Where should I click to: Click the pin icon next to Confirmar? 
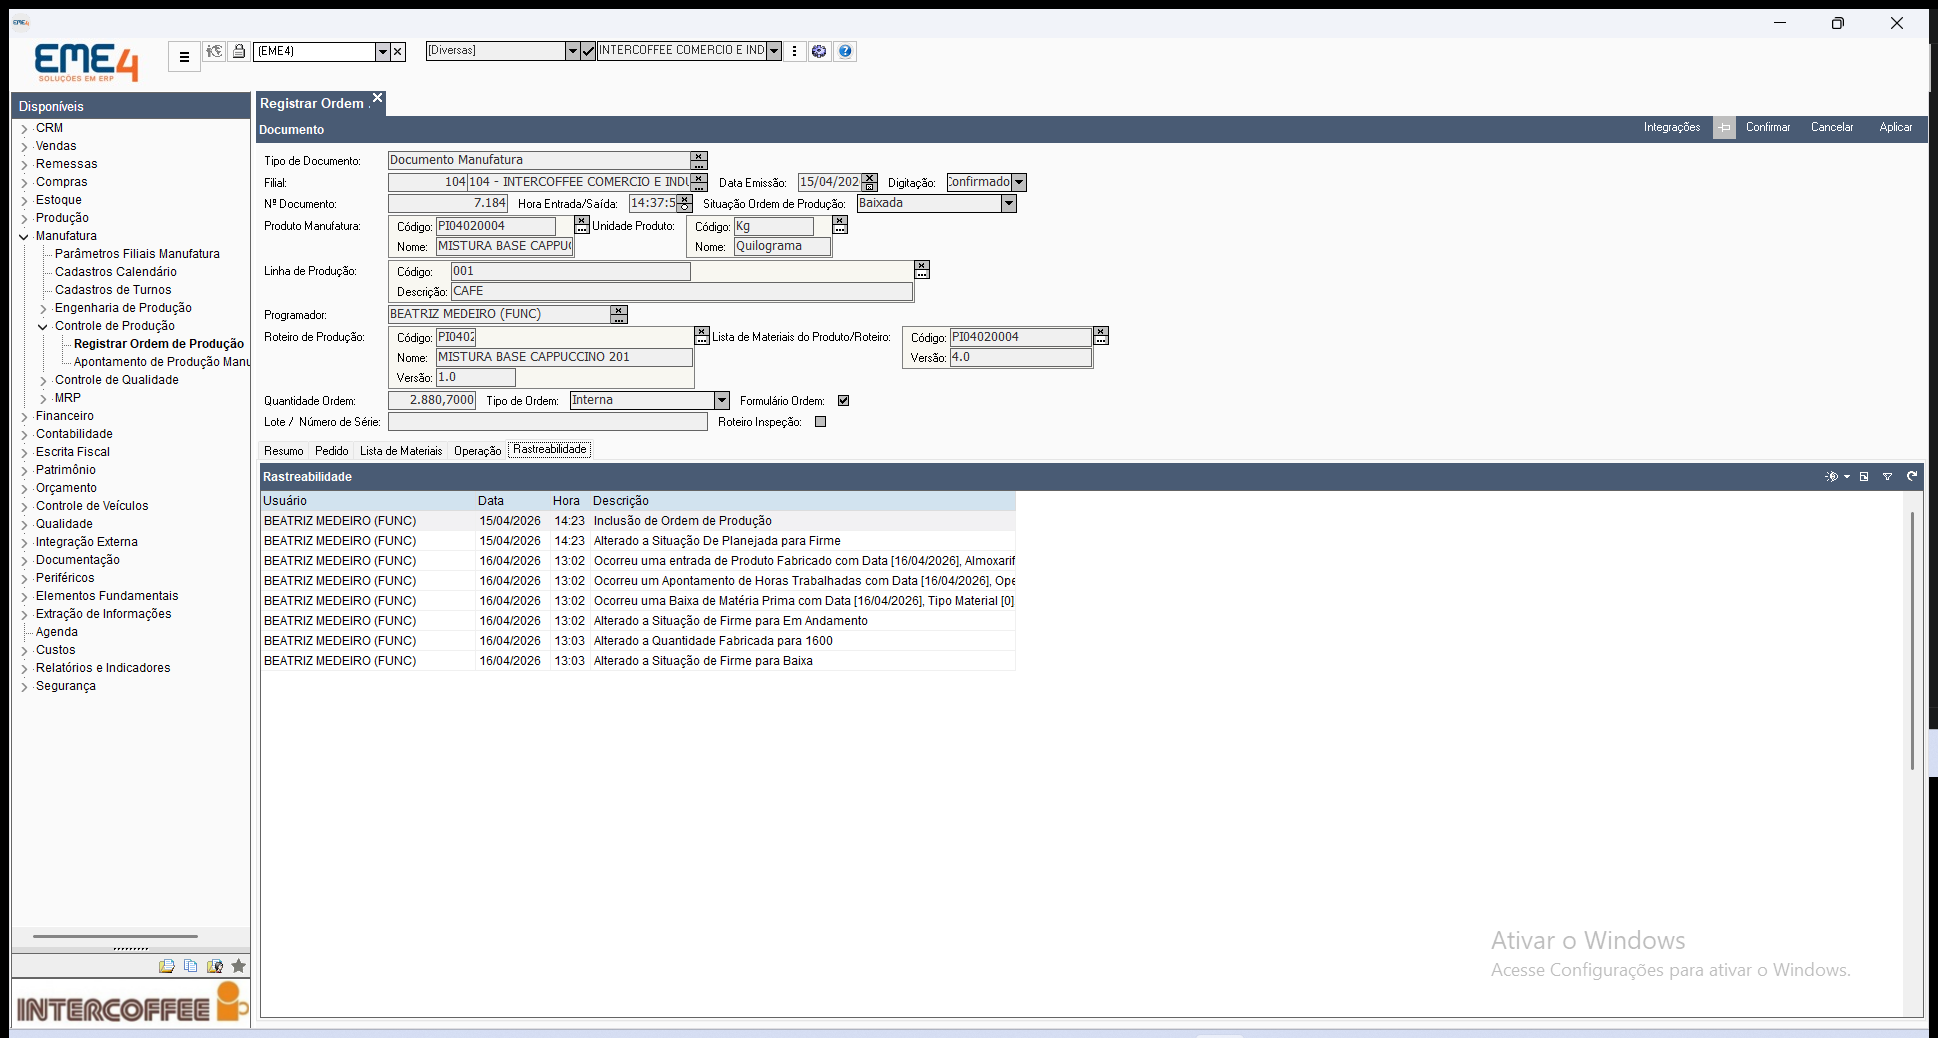(x=1724, y=128)
